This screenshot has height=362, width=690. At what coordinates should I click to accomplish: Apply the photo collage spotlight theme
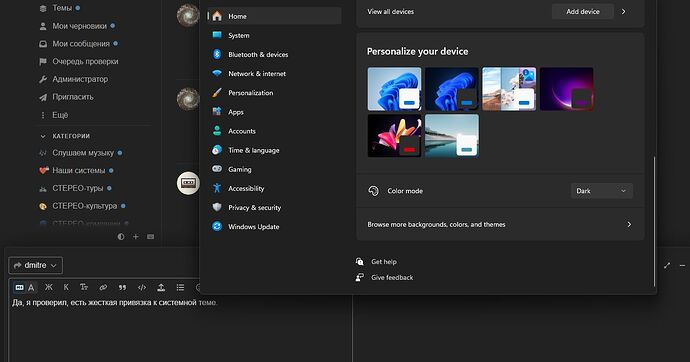click(509, 89)
